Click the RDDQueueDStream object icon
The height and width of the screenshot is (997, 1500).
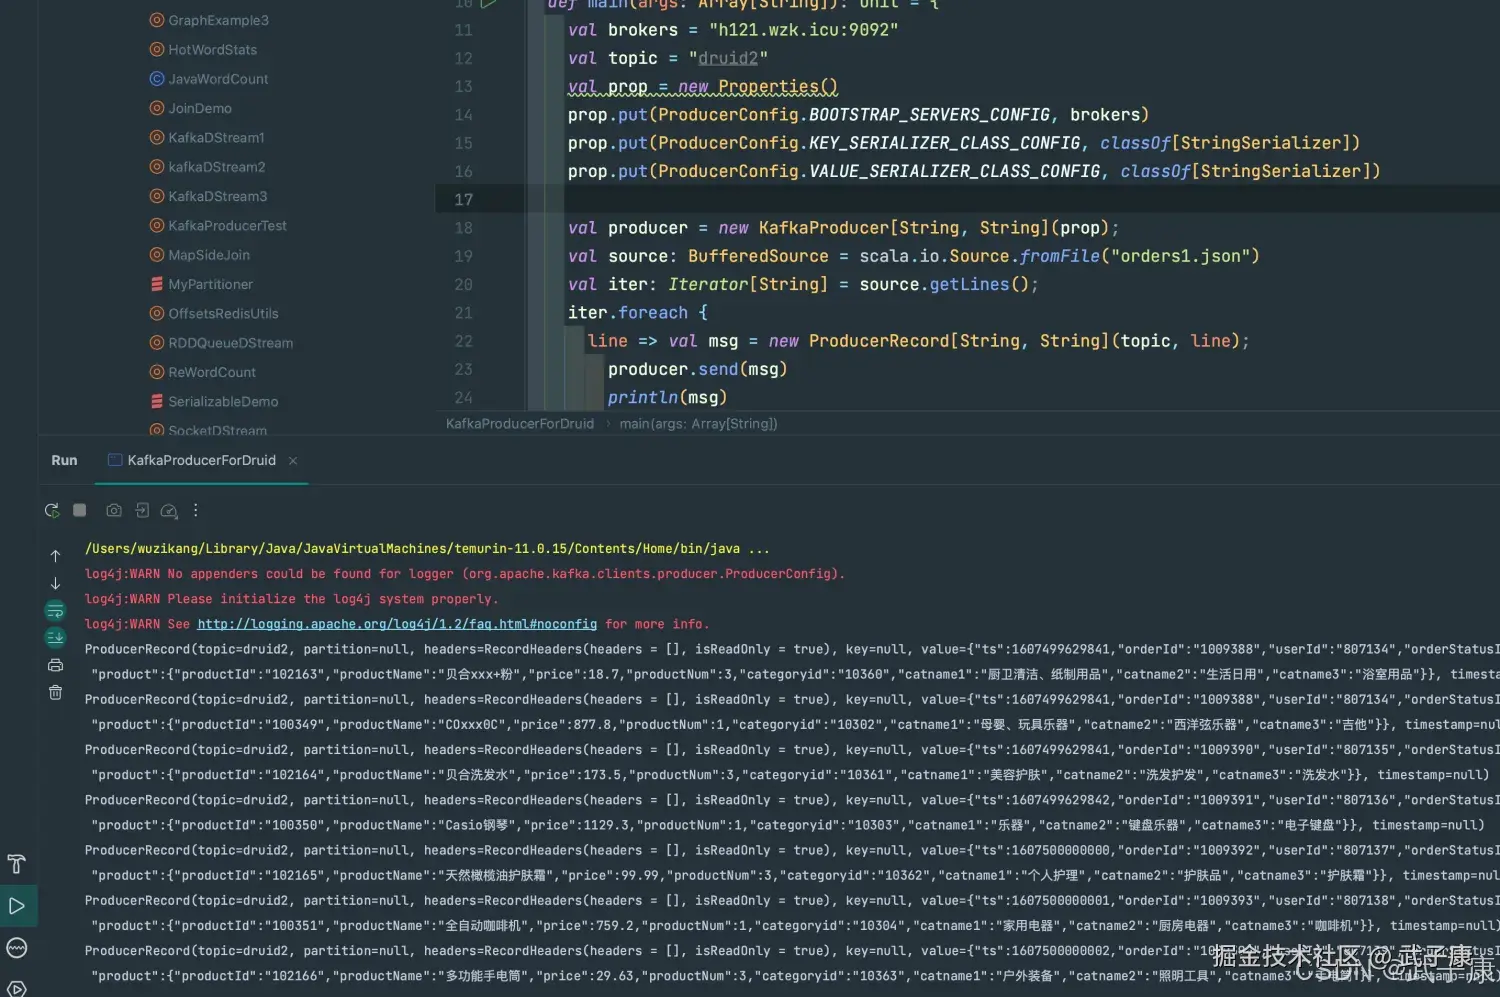[x=157, y=343]
